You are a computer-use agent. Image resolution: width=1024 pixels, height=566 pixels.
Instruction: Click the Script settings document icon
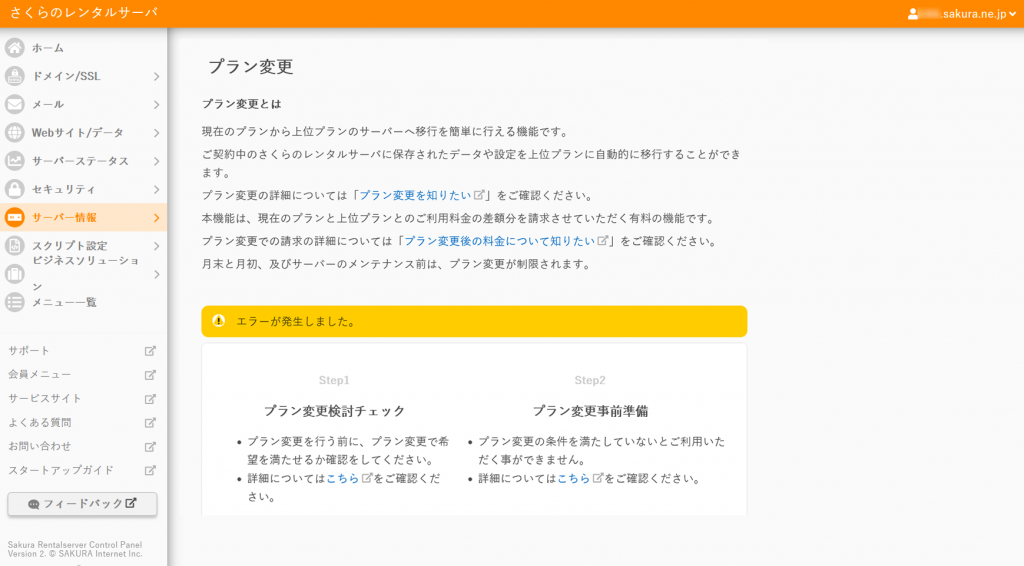pos(15,246)
